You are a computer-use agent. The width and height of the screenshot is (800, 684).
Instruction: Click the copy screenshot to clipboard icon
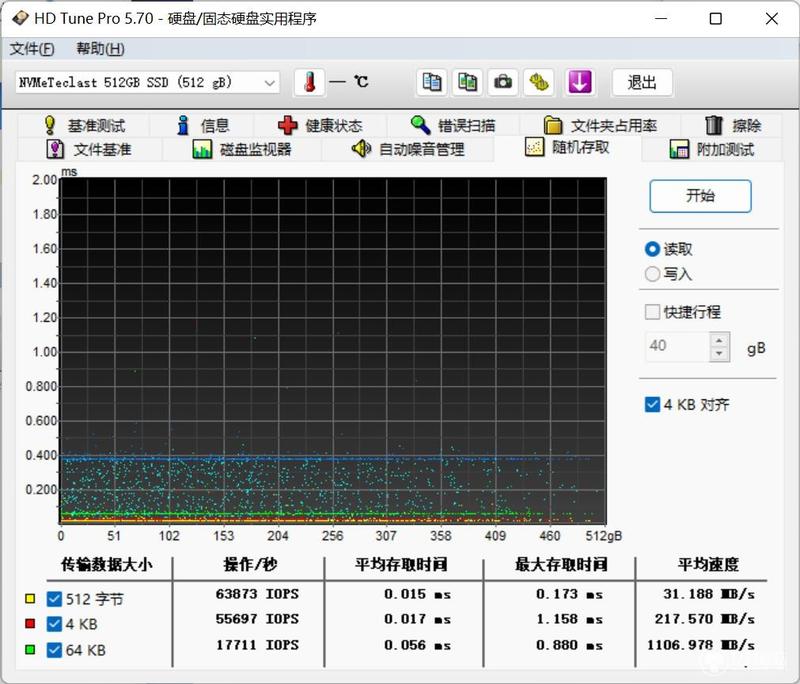[467, 82]
